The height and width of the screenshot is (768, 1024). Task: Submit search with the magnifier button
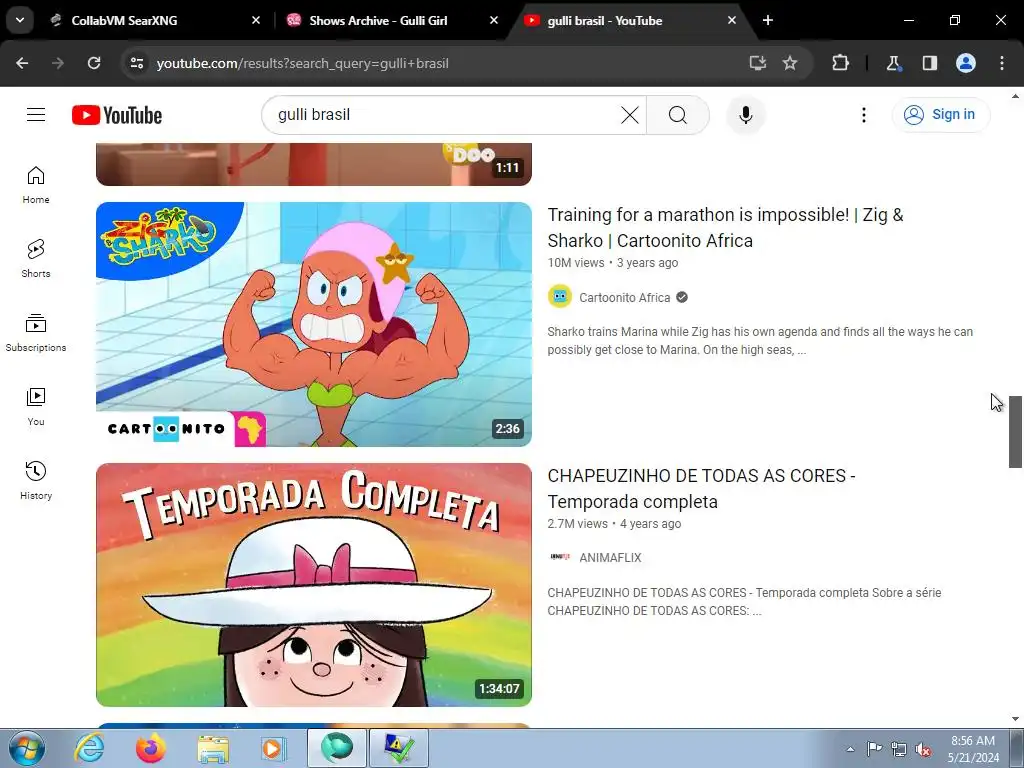(x=678, y=115)
